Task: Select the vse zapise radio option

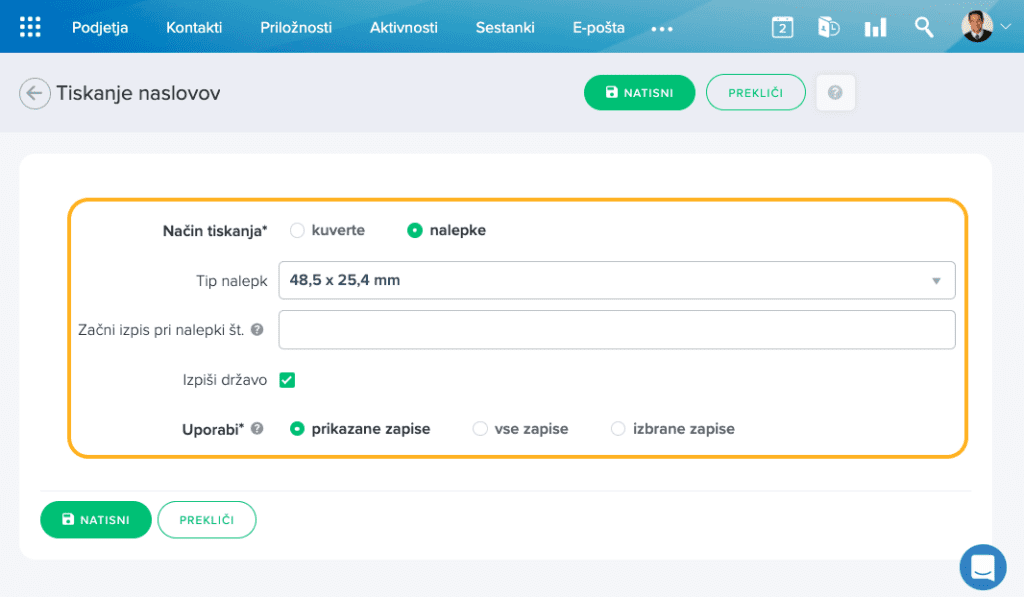Action: coord(480,429)
